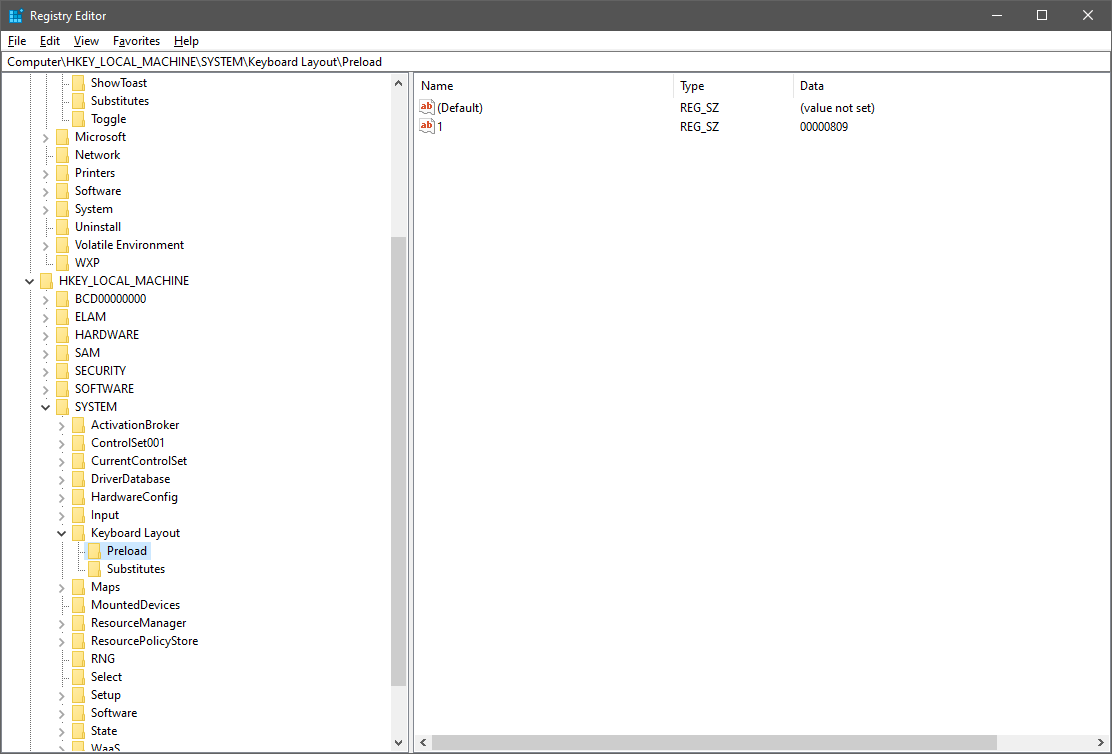Select the lowercase Software key under SYSTEM
The height and width of the screenshot is (754, 1112).
[114, 713]
